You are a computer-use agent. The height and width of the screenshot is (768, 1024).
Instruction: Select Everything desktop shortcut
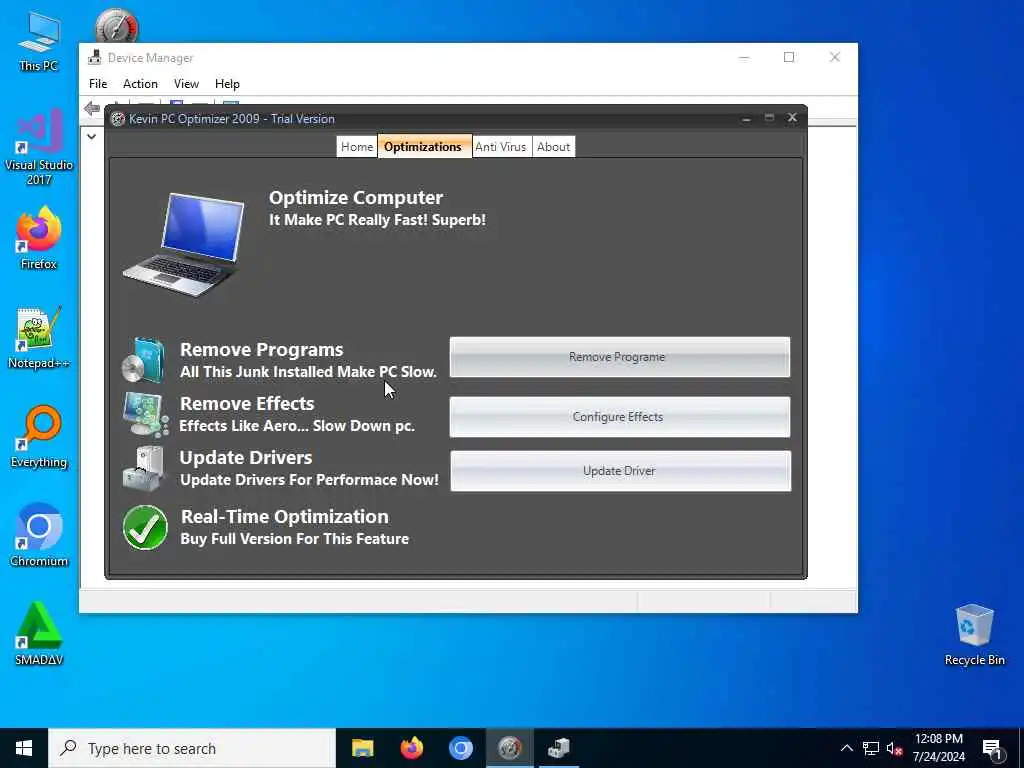[39, 436]
